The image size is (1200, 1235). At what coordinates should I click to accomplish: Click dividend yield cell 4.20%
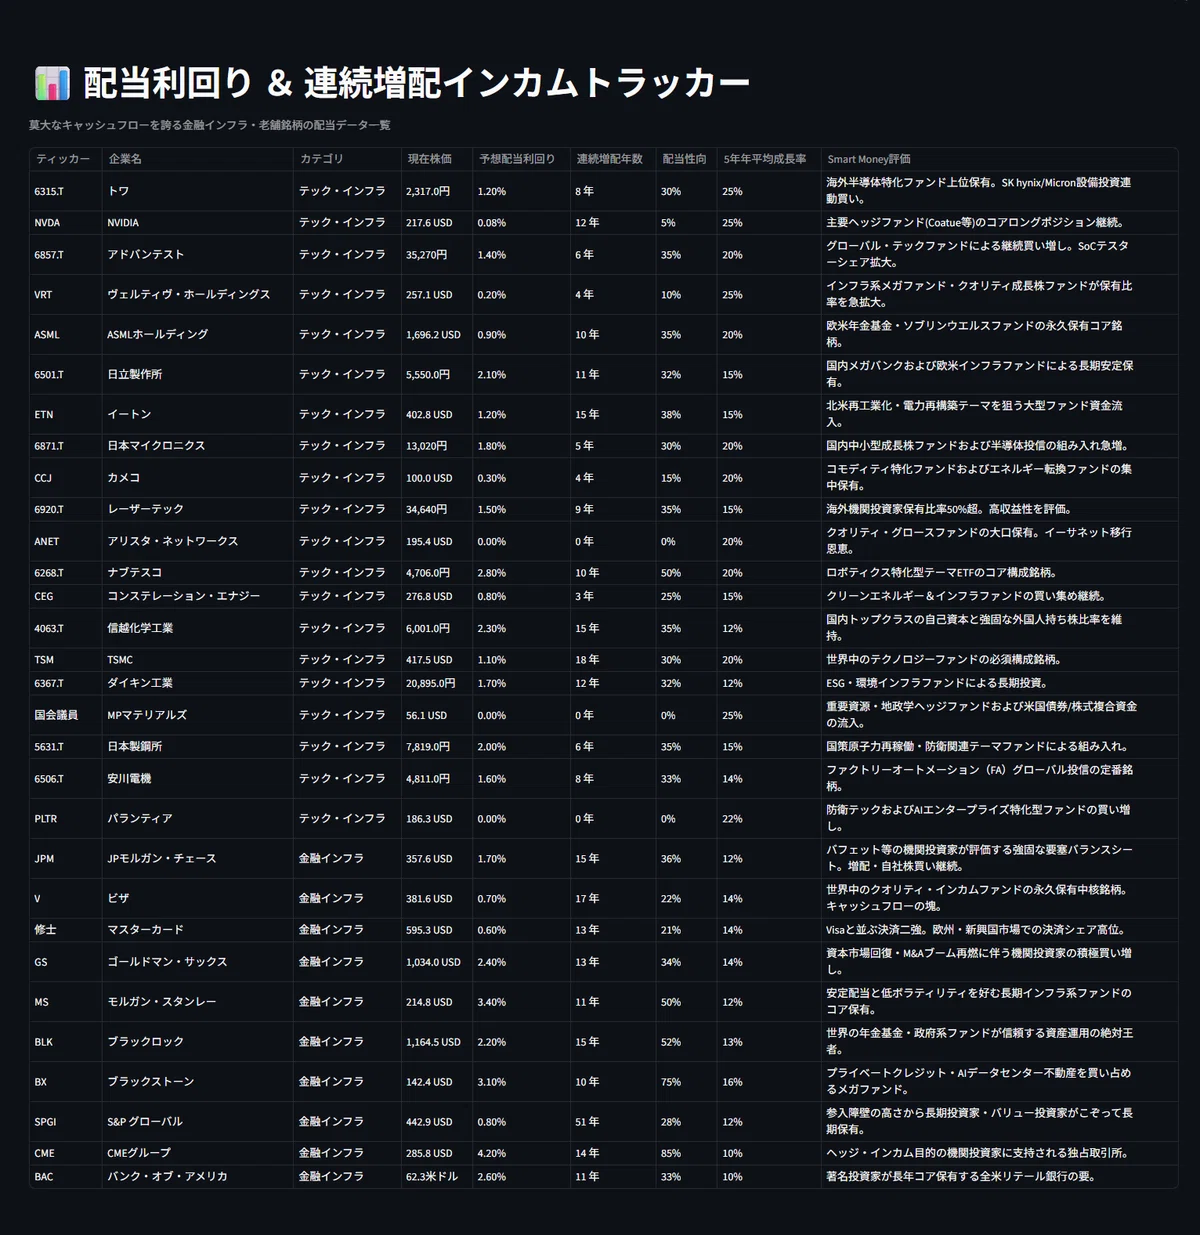(522, 1153)
